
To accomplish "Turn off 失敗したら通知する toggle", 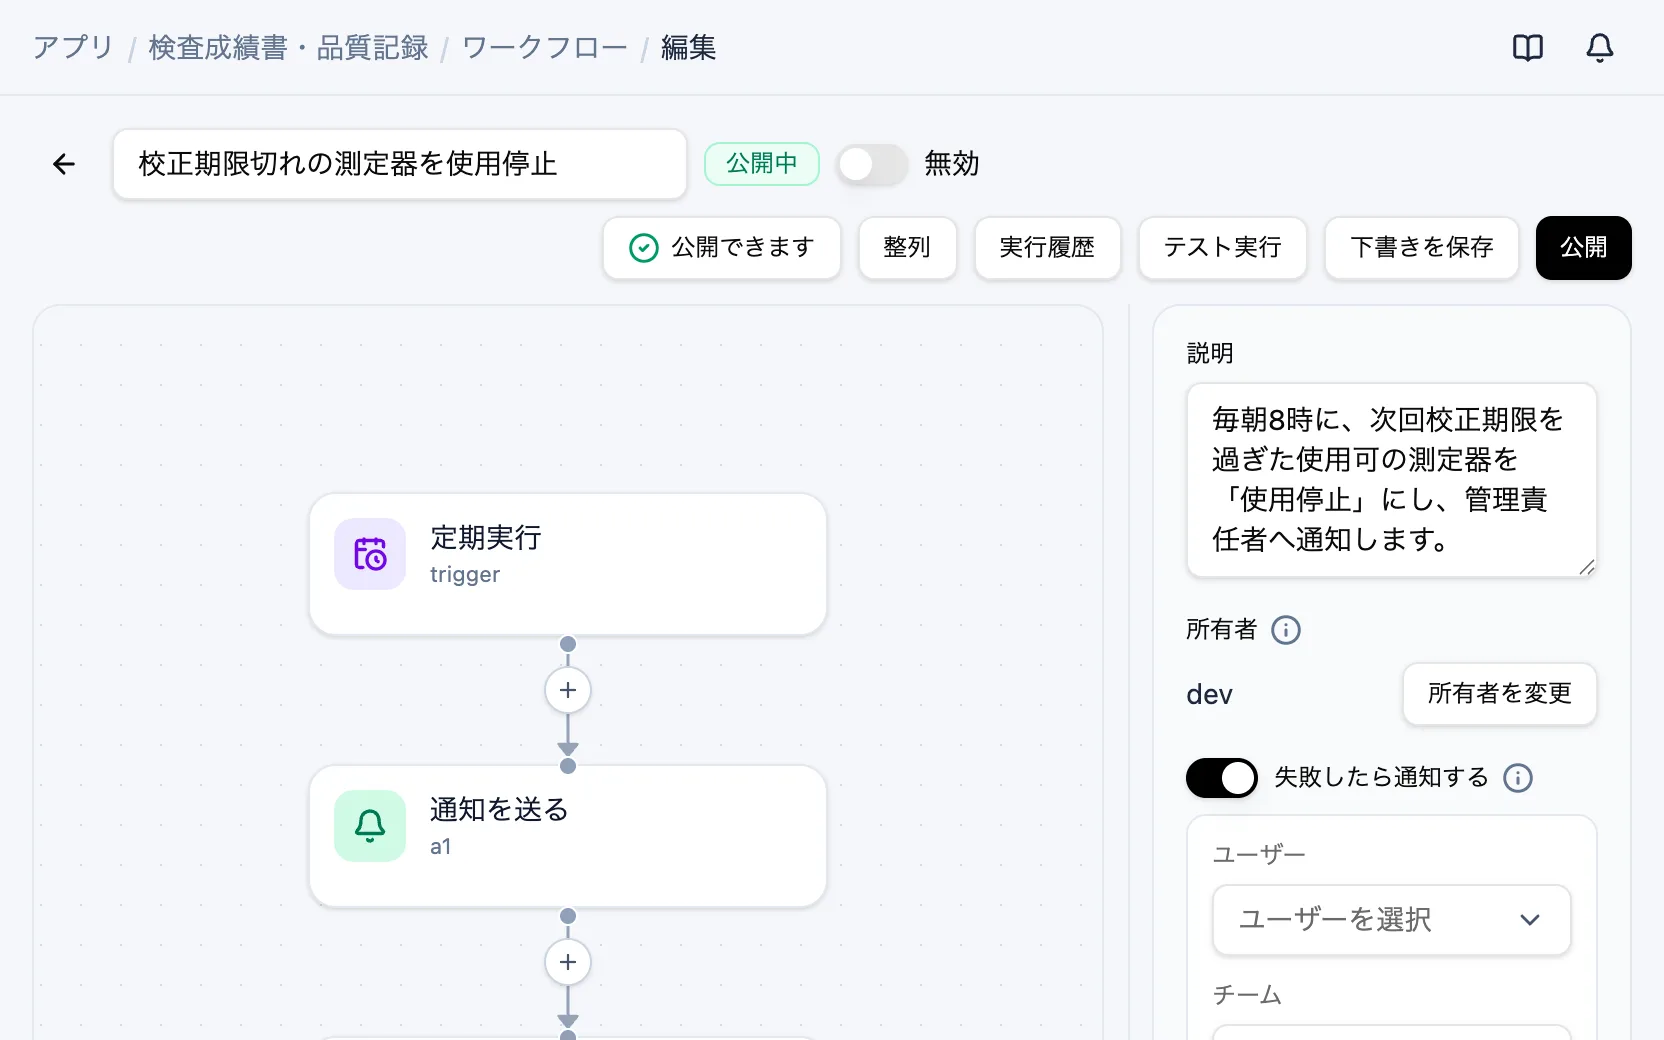I will pos(1222,778).
